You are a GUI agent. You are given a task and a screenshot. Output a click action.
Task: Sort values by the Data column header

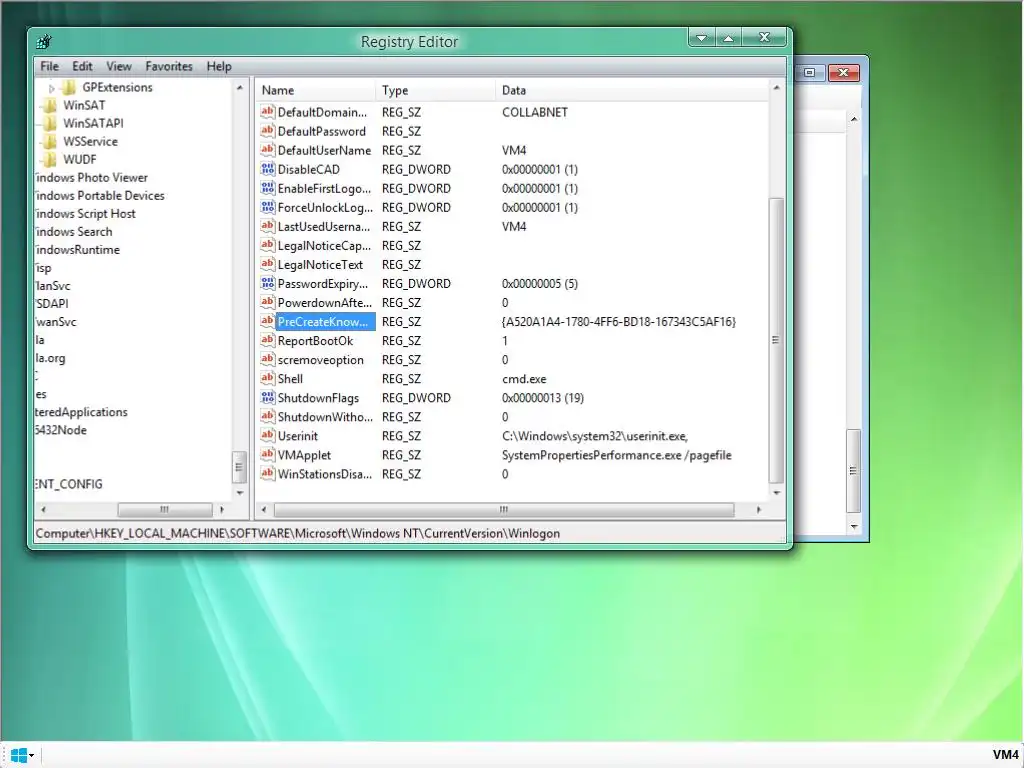tap(632, 90)
